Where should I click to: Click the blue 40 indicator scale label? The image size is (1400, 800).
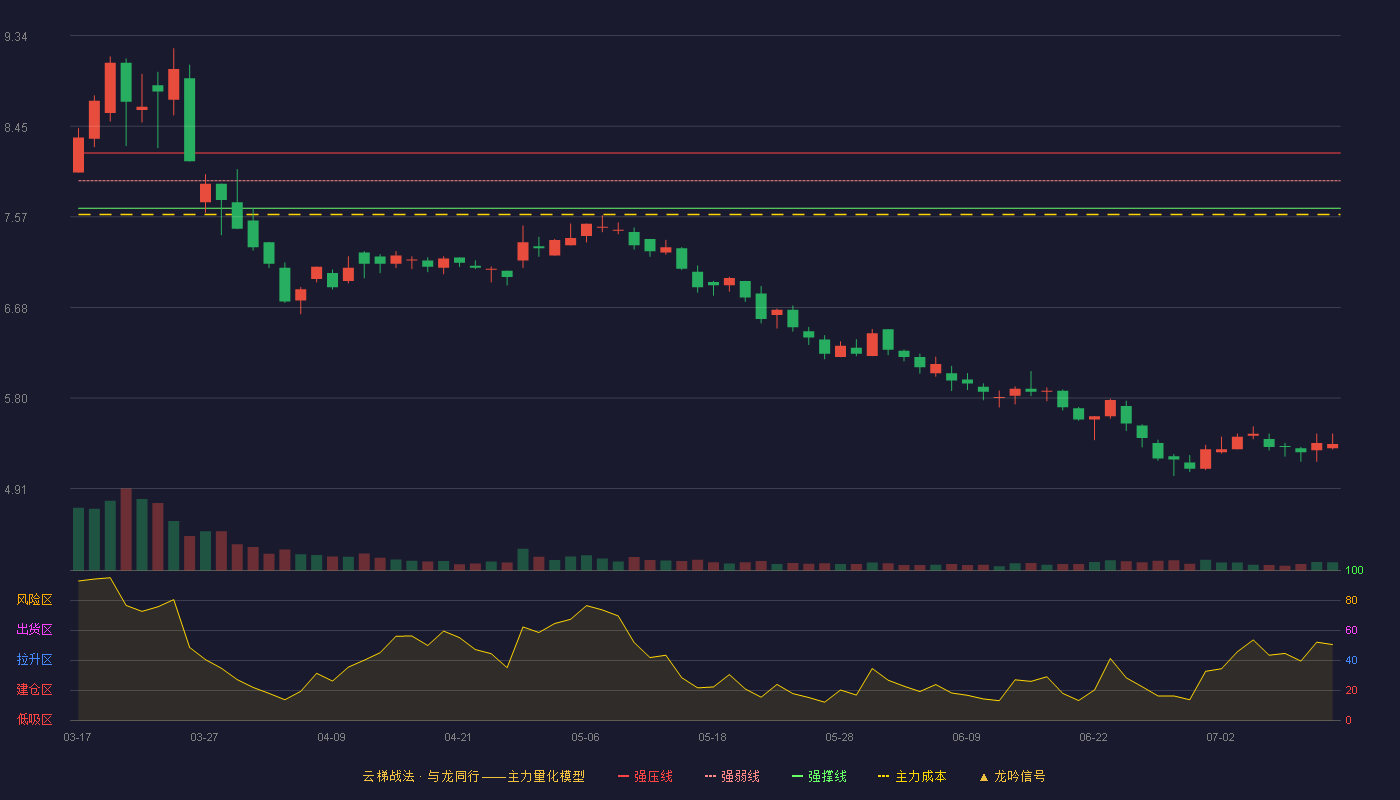pos(1350,660)
